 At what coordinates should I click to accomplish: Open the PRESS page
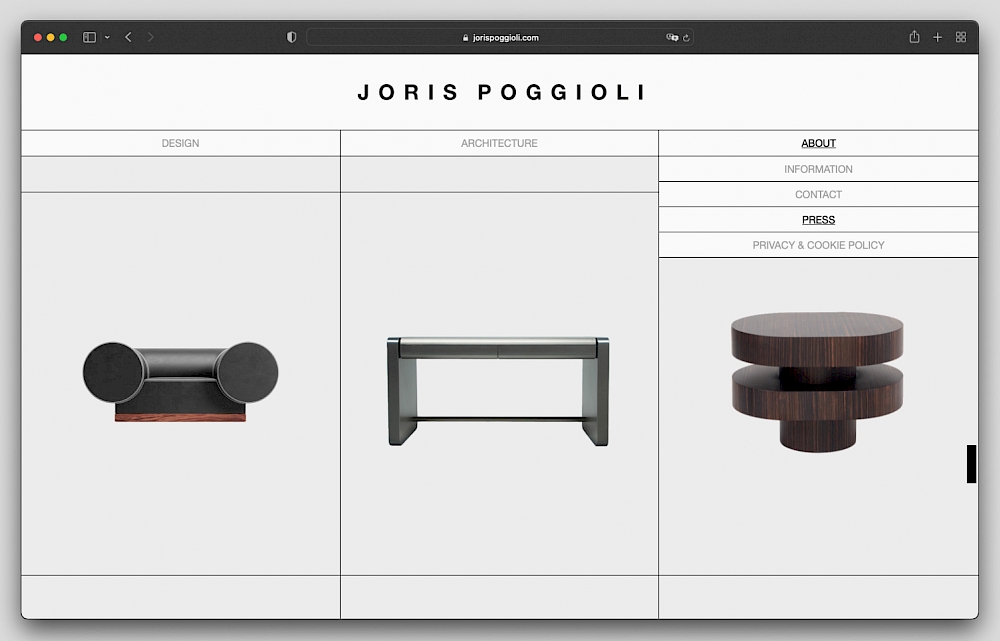pos(818,220)
